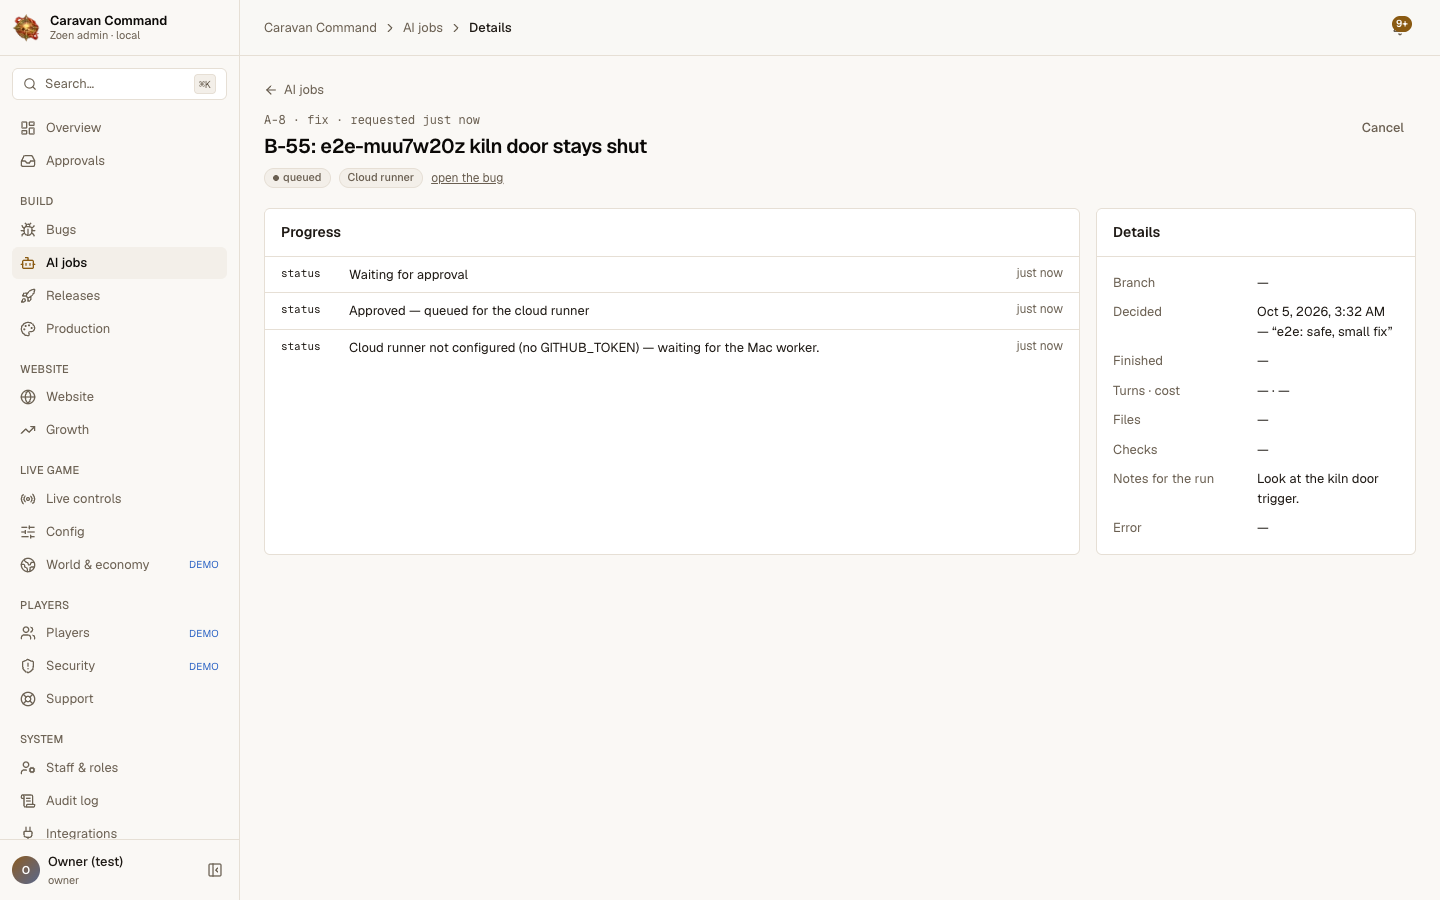The height and width of the screenshot is (900, 1440).
Task: Click the AI jobs robot icon
Action: [x=28, y=263]
